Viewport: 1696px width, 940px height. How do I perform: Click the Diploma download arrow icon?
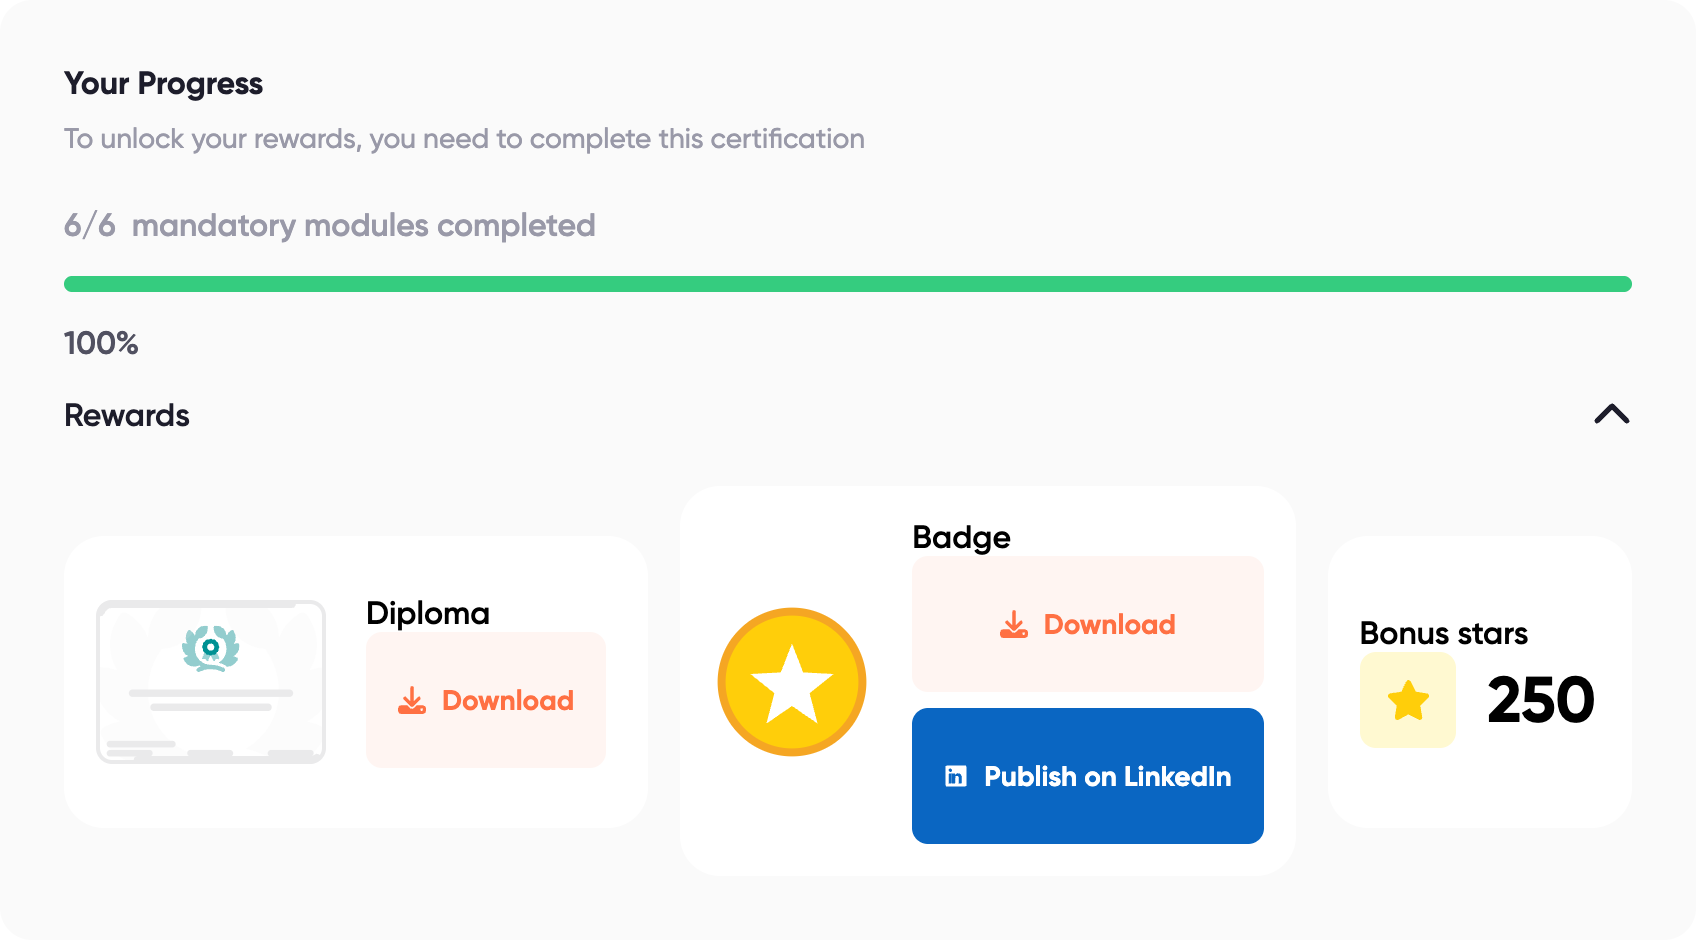point(412,700)
